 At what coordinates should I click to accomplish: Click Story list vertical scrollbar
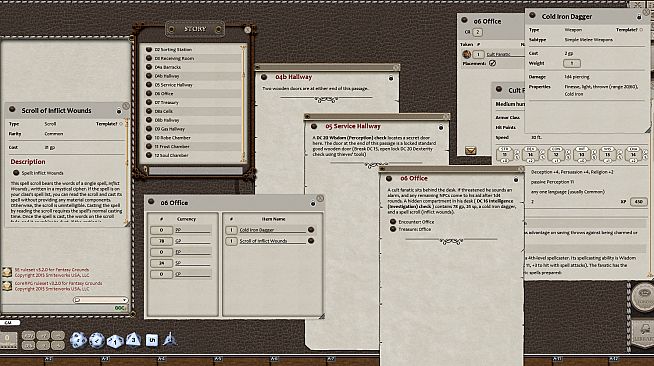(243, 103)
